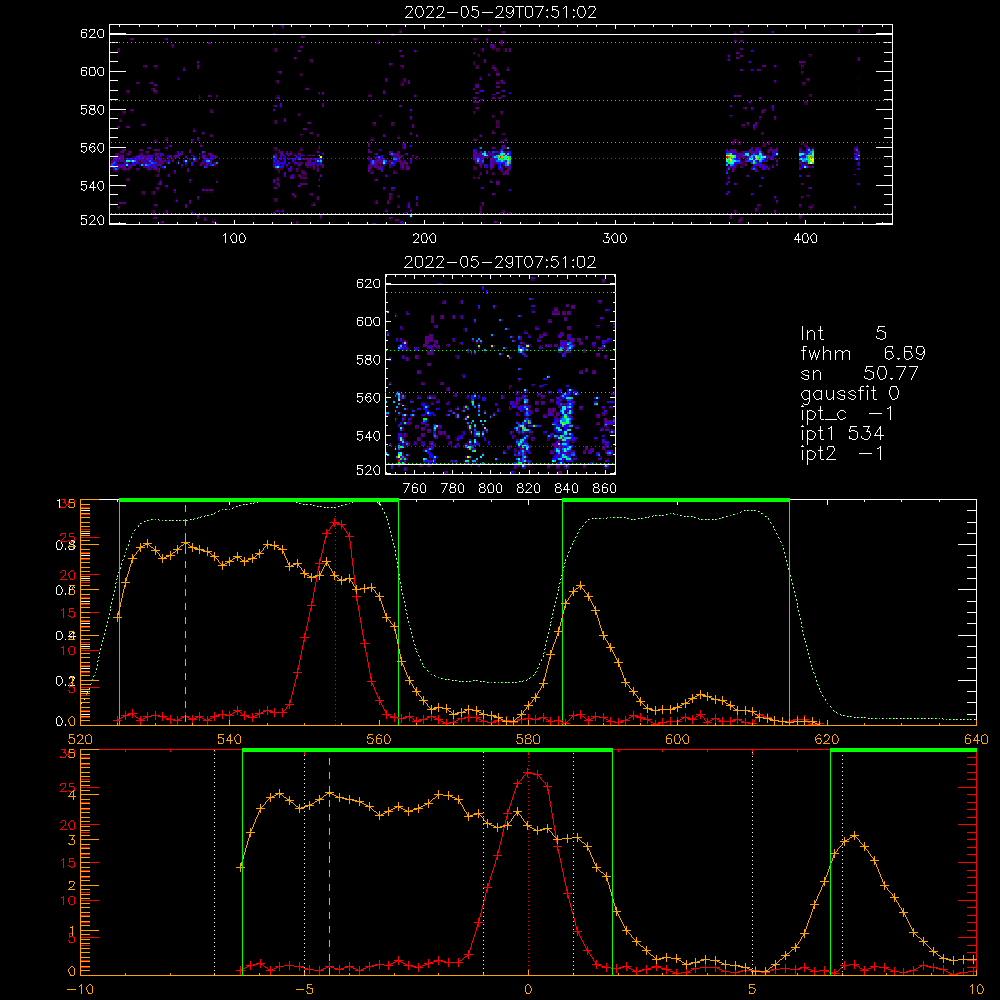Click the small middle image's 2022-05-29T07:51:02 title
The width and height of the screenshot is (1000, 1000).
coord(500,262)
